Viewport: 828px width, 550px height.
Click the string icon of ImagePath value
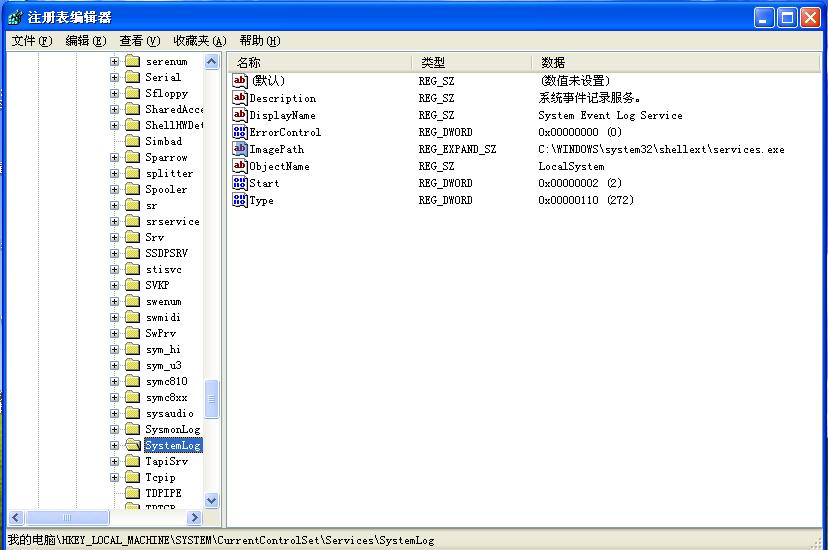coord(240,149)
